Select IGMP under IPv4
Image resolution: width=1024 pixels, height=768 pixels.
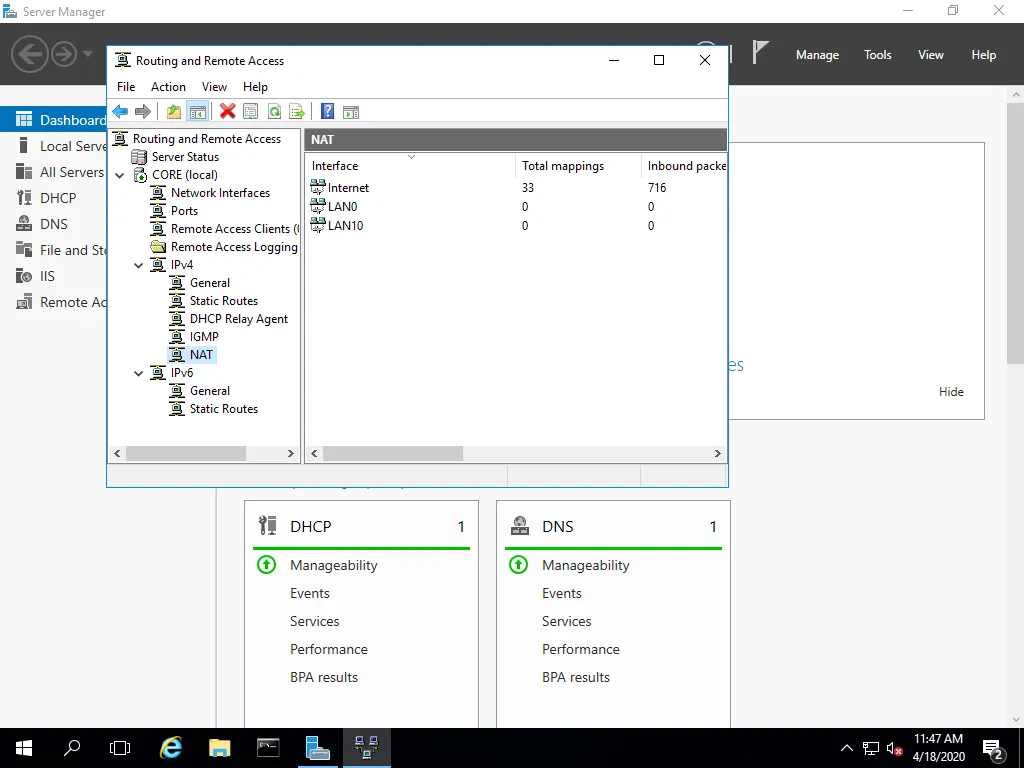(x=204, y=337)
